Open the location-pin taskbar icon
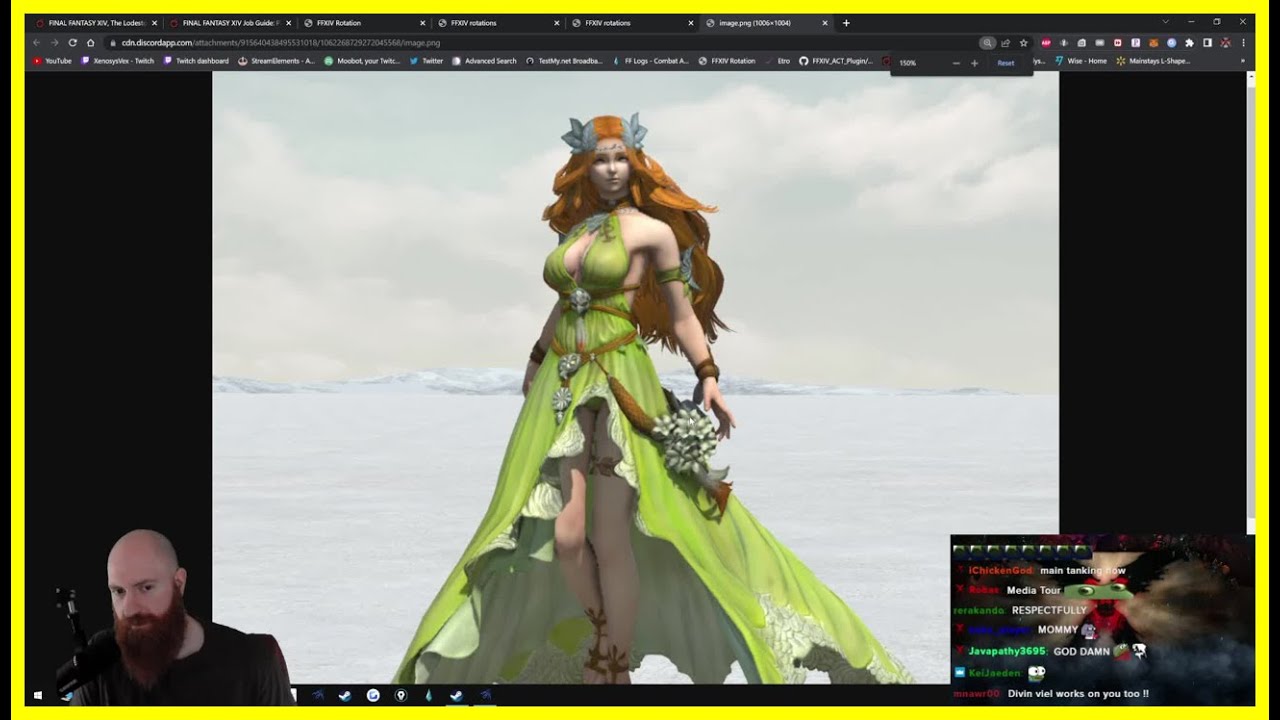1280x720 pixels. [x=401, y=695]
